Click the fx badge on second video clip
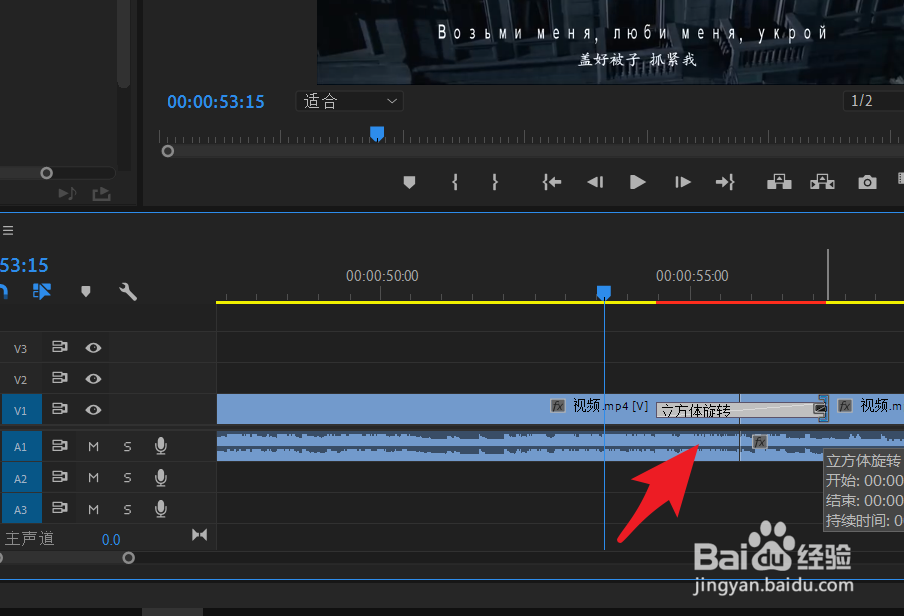904x616 pixels. pyautogui.click(x=845, y=406)
